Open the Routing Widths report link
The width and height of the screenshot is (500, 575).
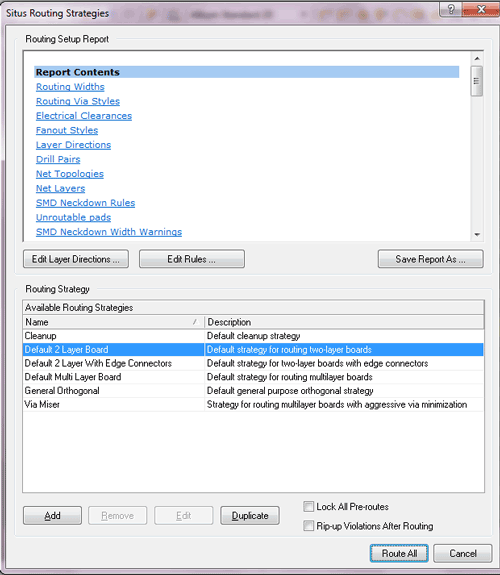70,87
